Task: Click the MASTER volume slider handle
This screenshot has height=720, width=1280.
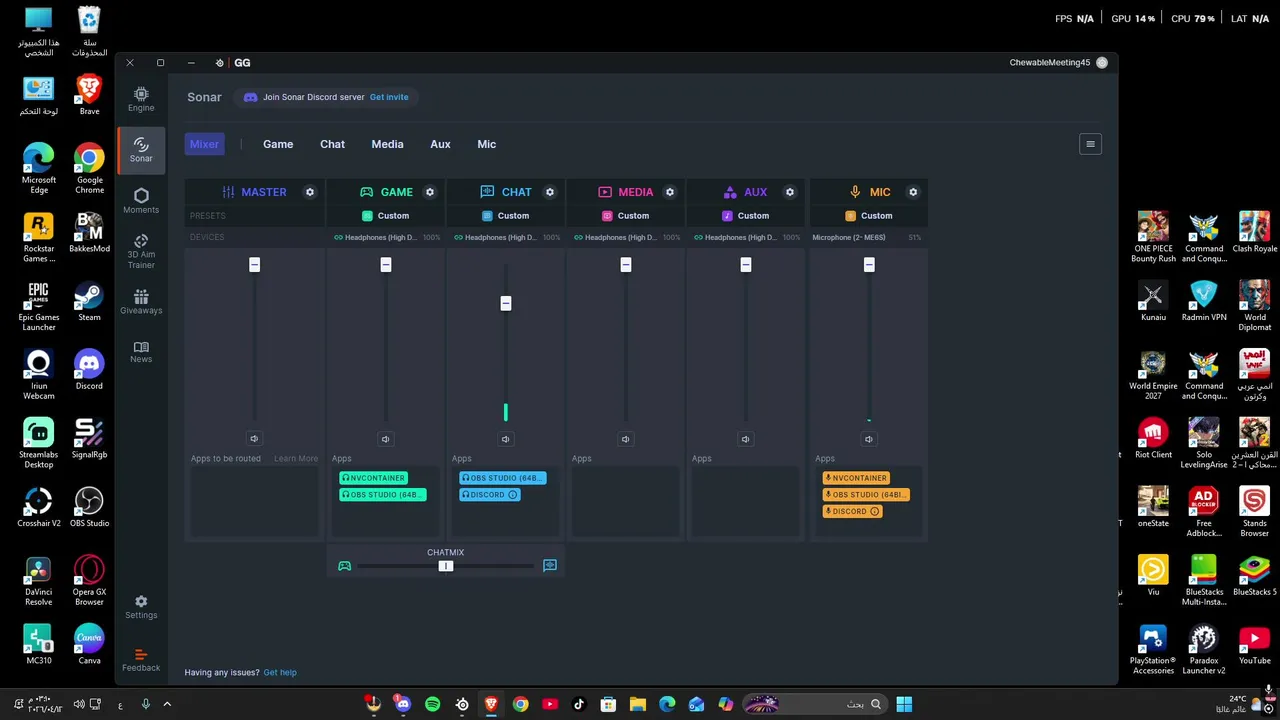Action: tap(254, 264)
